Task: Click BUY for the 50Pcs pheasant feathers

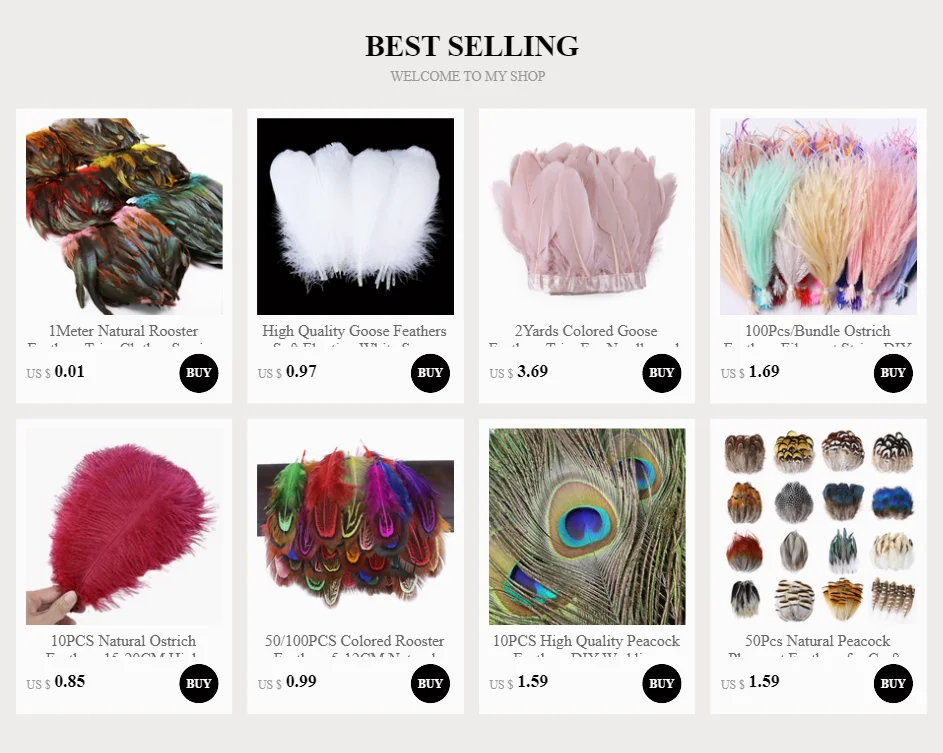Action: click(893, 683)
